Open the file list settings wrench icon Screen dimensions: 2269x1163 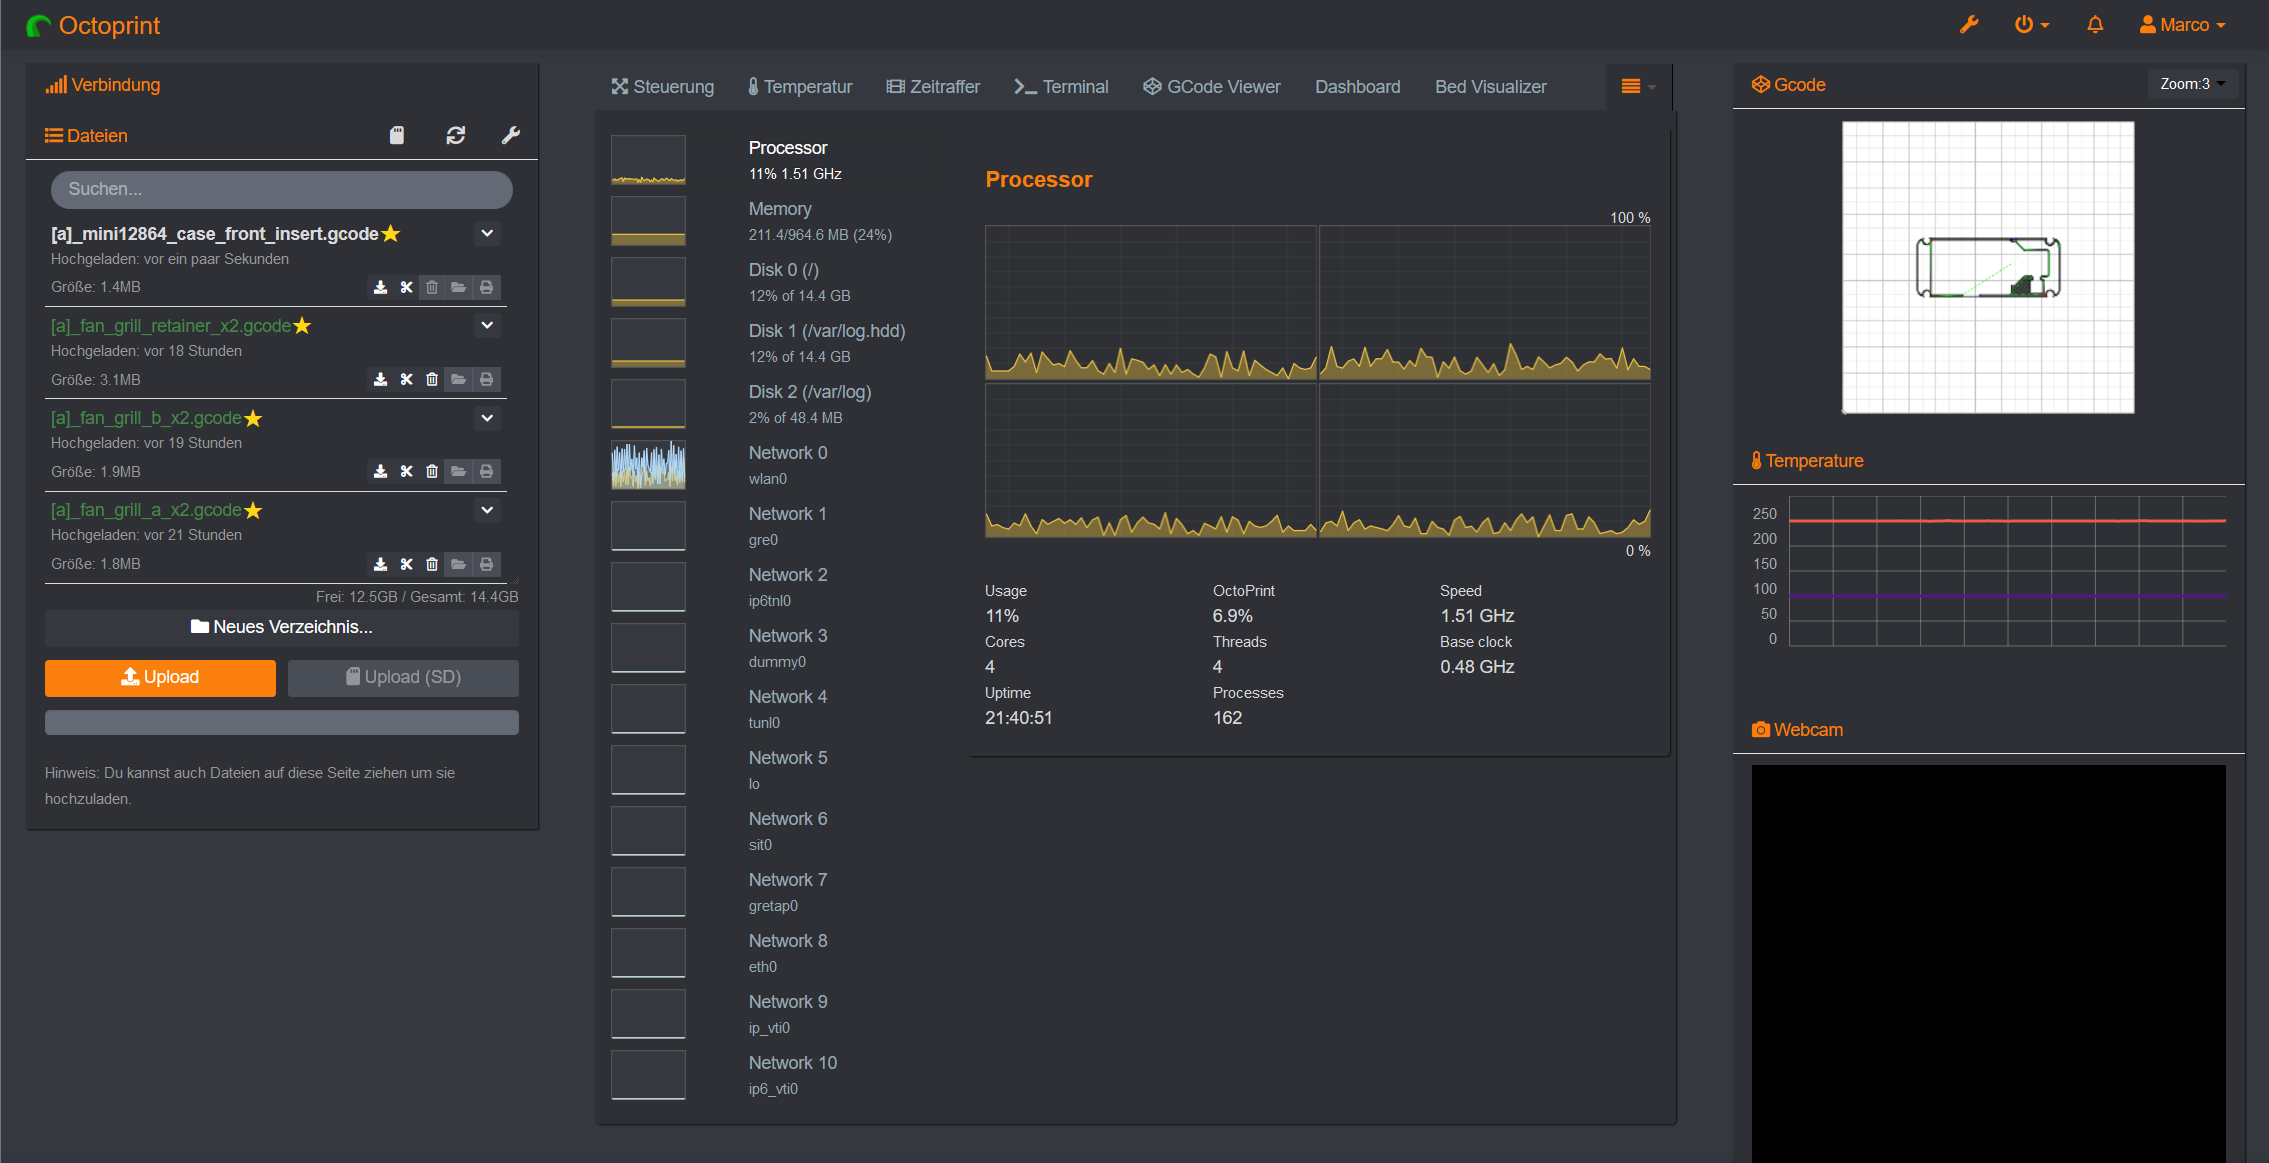511,135
